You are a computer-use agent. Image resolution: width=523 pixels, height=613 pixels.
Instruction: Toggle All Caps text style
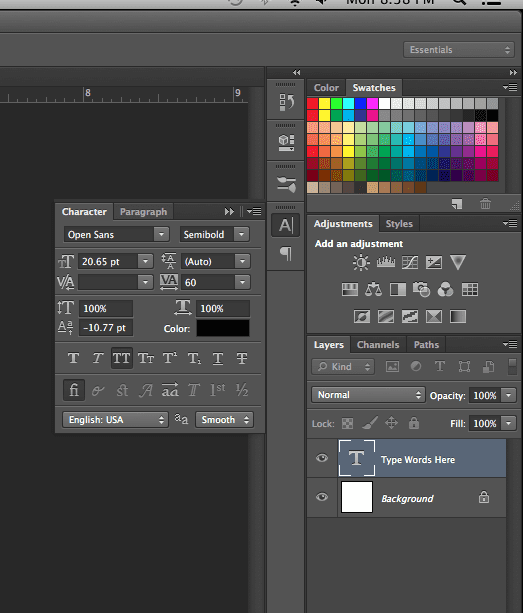point(122,358)
